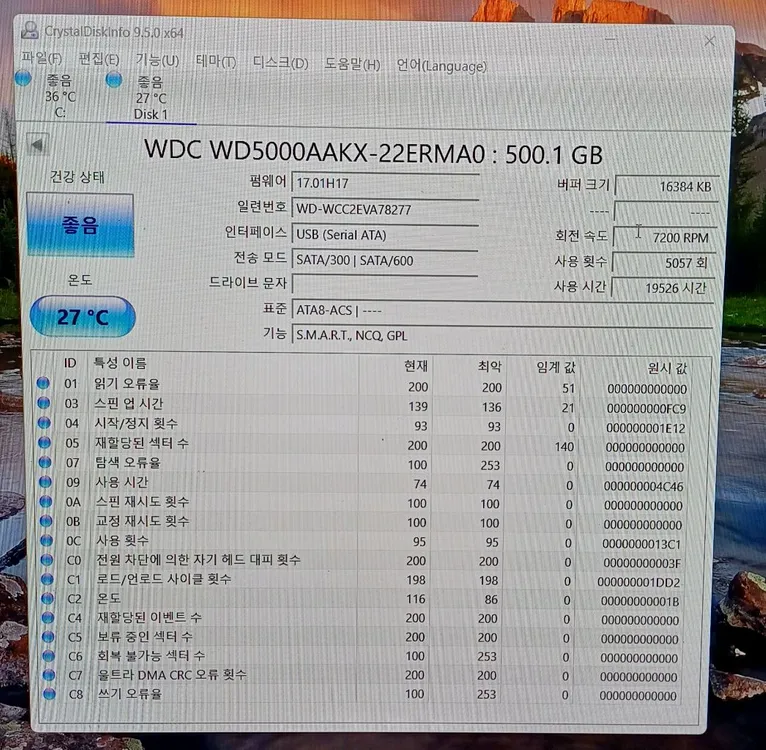Viewport: 766px width, 750px height.
Task: Click the status orb for attribute 0A
Action: (46, 501)
